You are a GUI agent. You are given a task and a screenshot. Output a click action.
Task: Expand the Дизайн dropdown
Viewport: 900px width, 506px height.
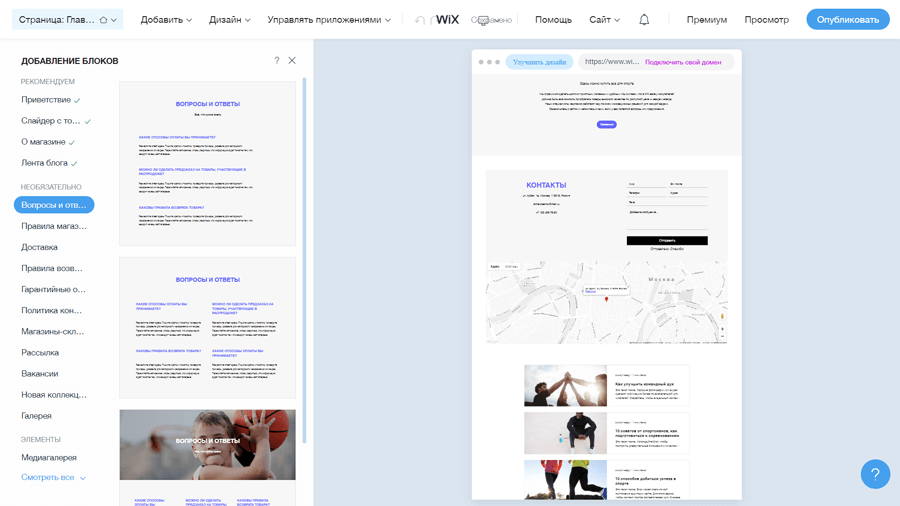click(x=229, y=20)
